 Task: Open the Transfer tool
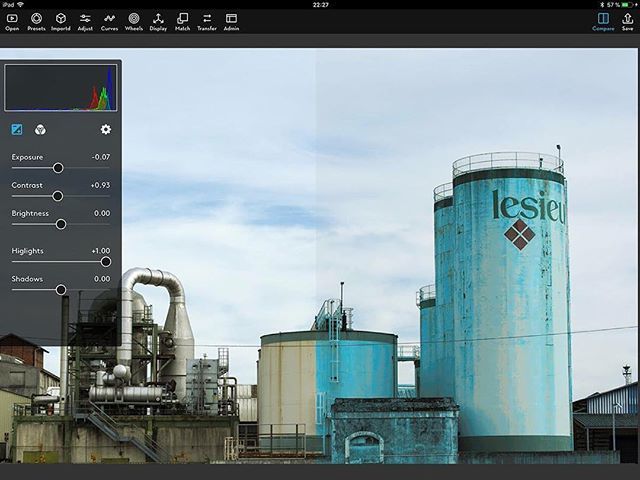pyautogui.click(x=207, y=22)
